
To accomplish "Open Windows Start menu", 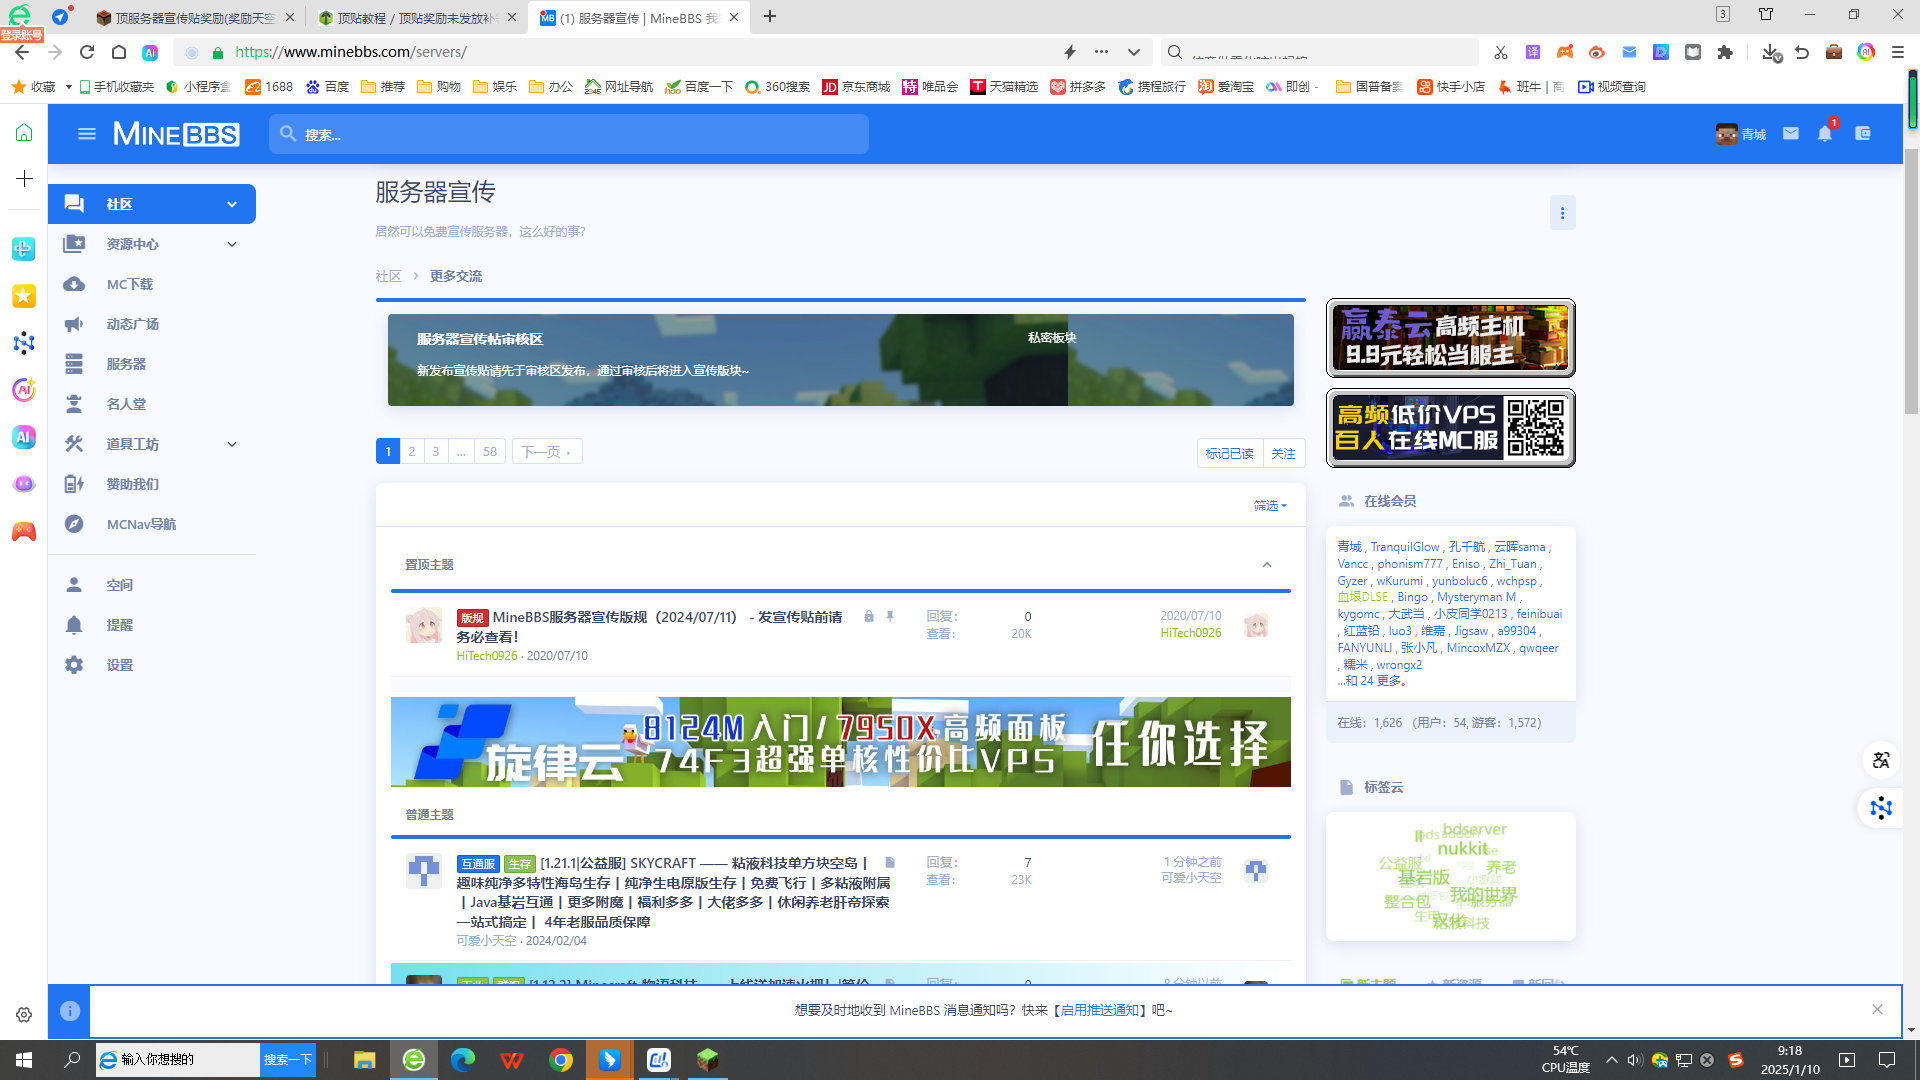I will (24, 1060).
